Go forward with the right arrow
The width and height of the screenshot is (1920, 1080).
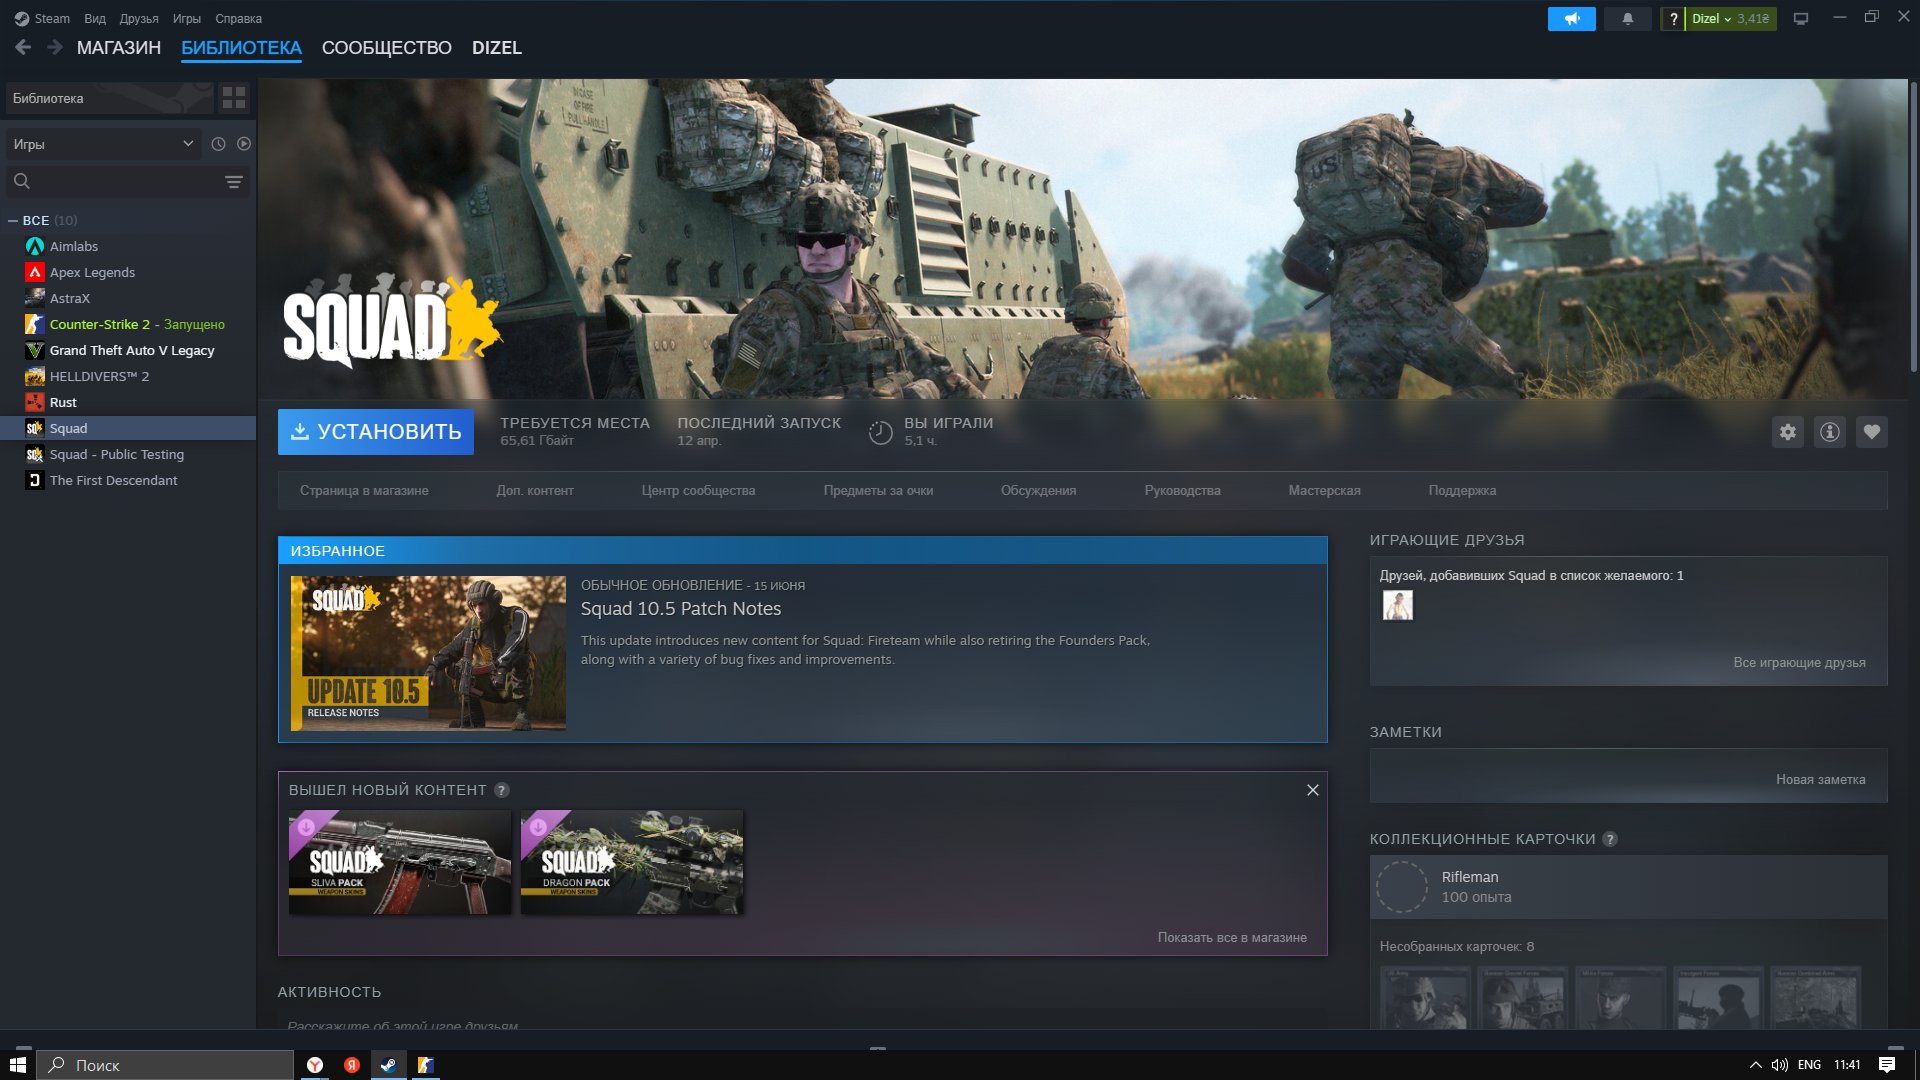55,47
